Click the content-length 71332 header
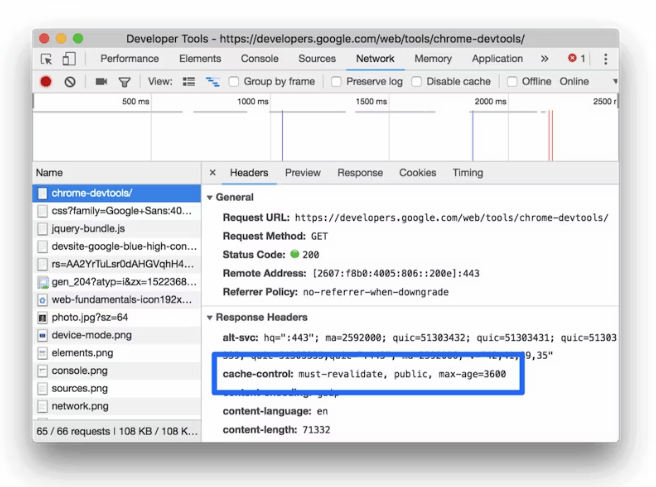The height and width of the screenshot is (487, 656). [276, 430]
